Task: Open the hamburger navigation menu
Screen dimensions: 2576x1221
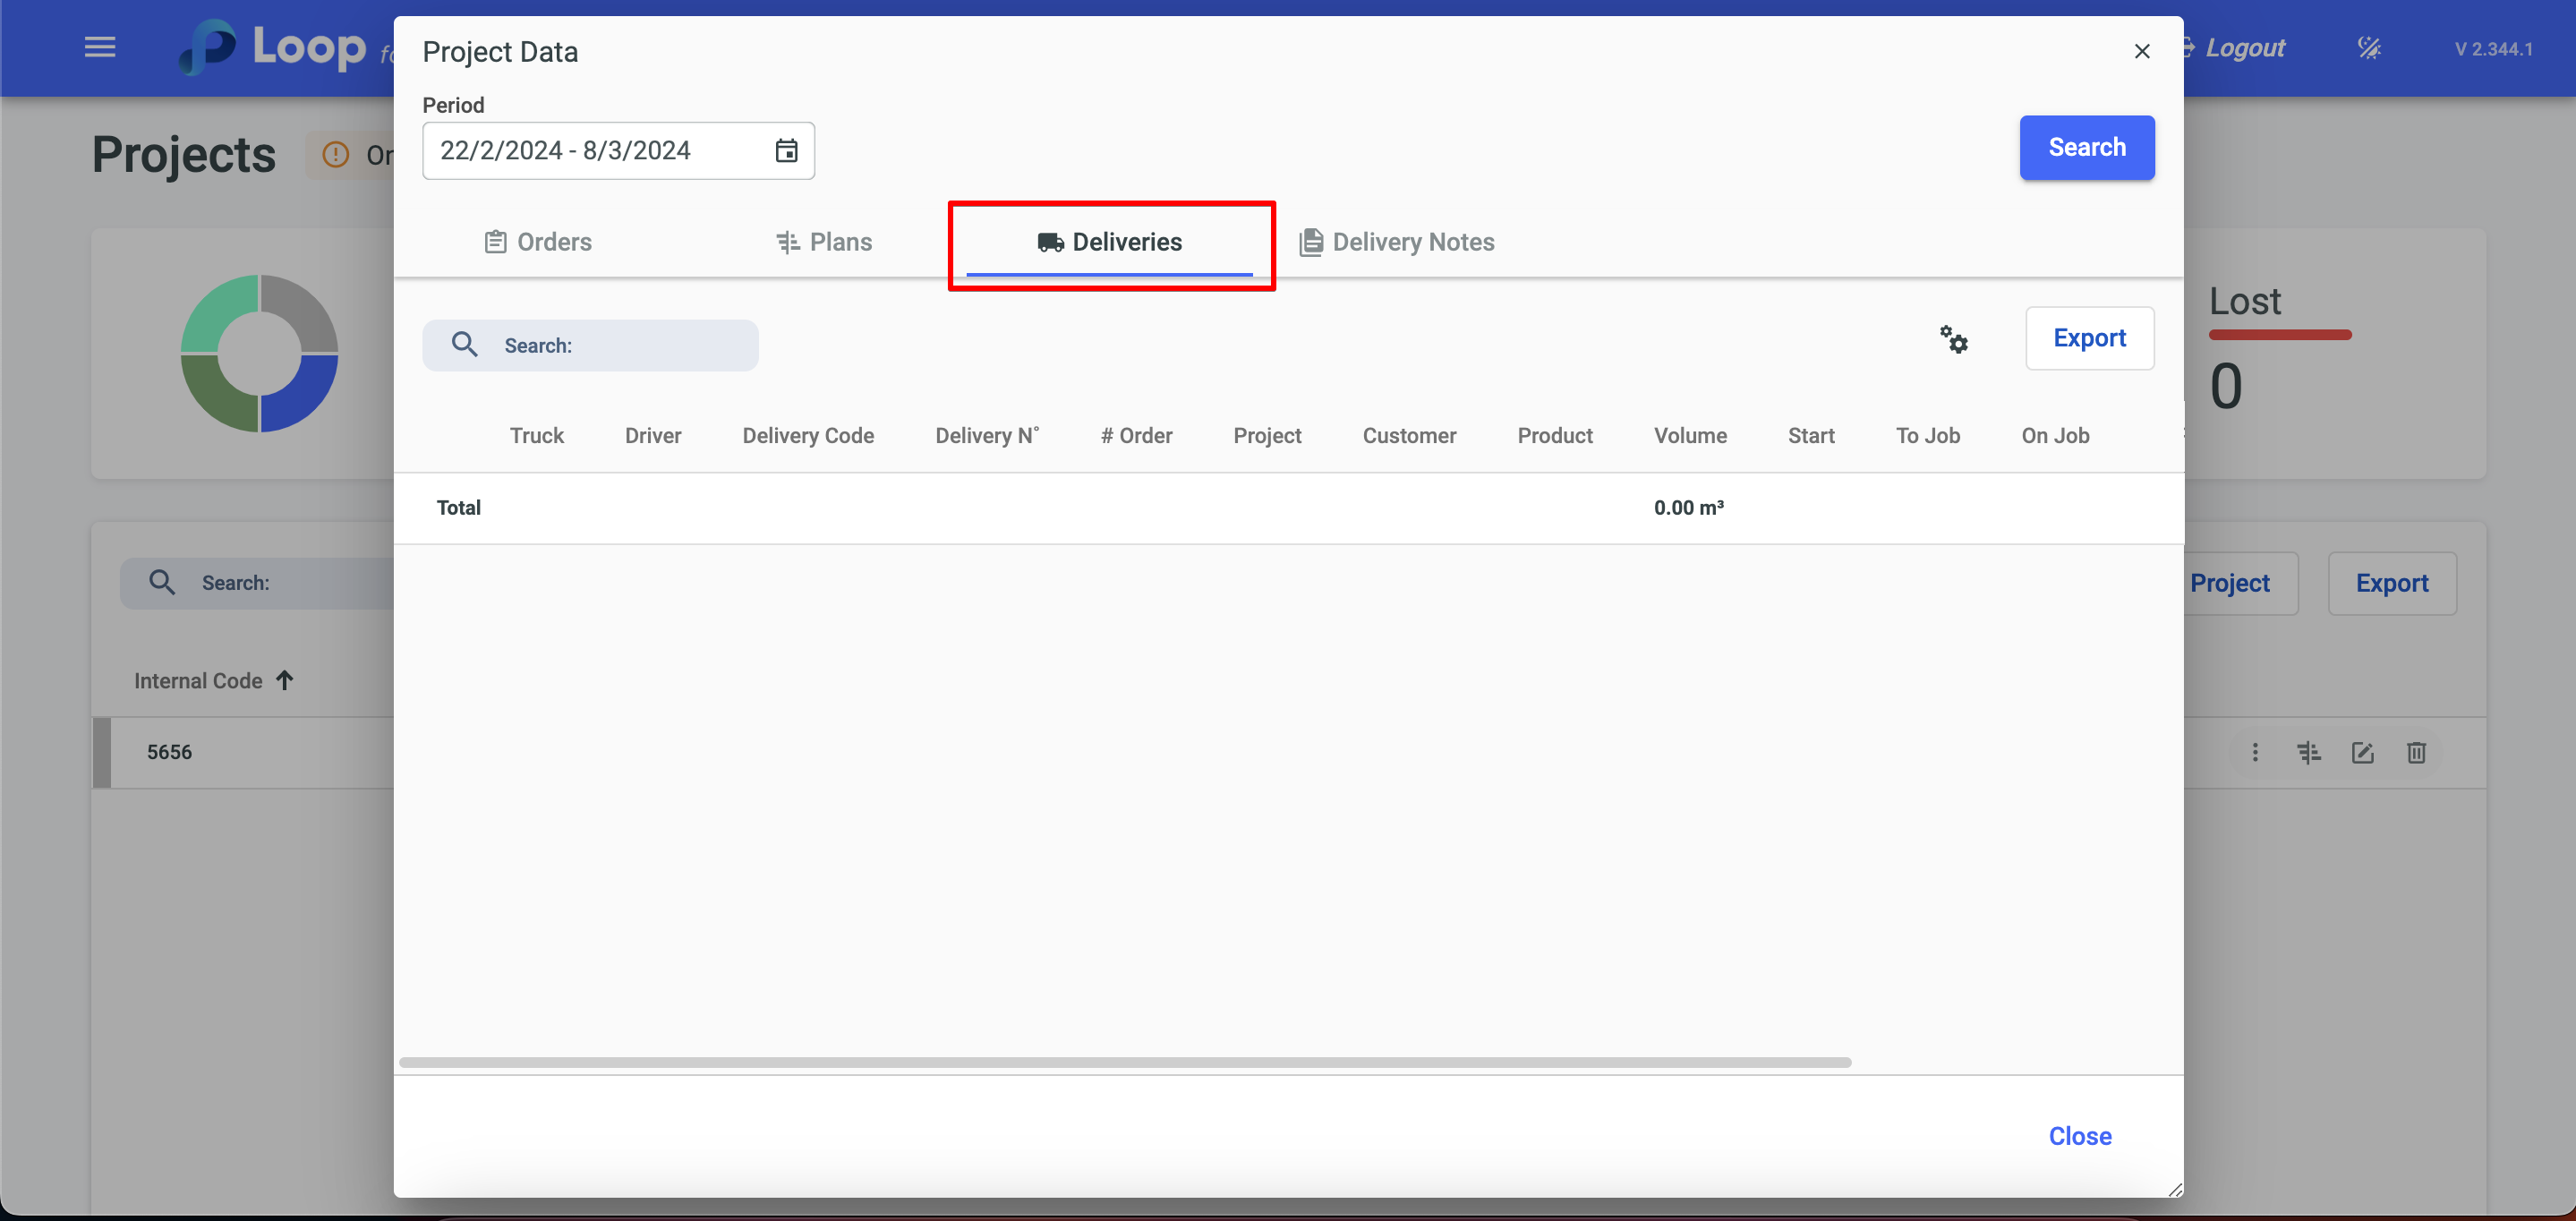Action: (99, 47)
